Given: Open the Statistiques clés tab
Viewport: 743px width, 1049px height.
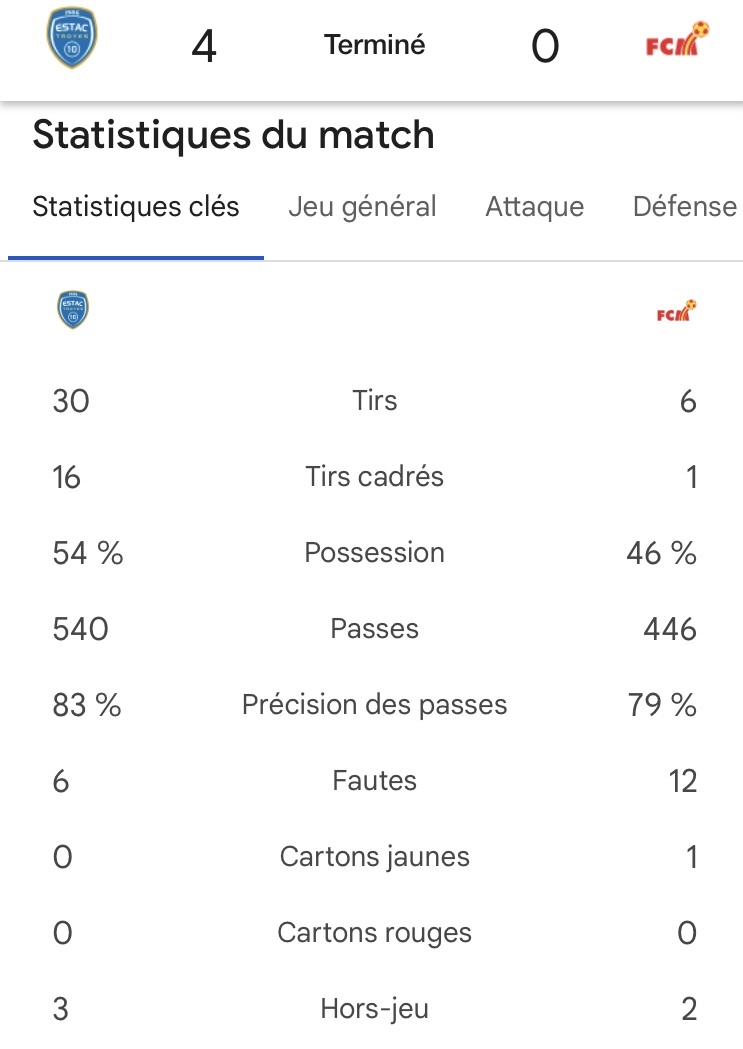Looking at the screenshot, I should tap(136, 207).
